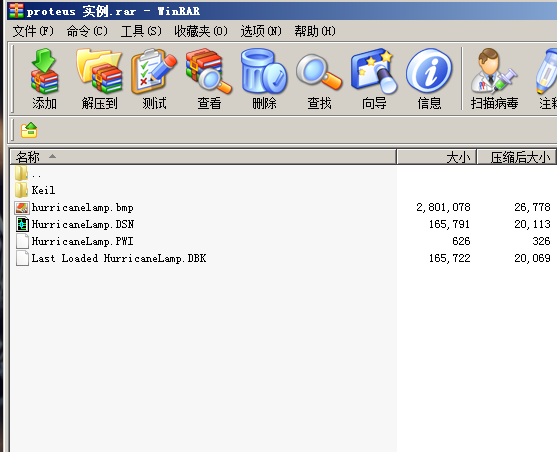Open the 命令(C) menu
The height and width of the screenshot is (452, 557).
pos(87,31)
